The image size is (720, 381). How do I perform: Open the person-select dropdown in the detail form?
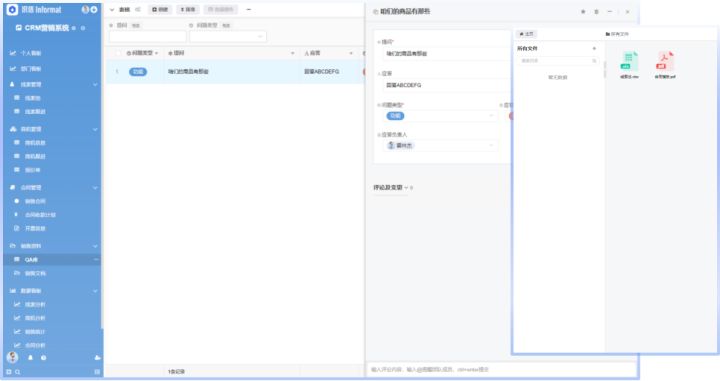440,146
